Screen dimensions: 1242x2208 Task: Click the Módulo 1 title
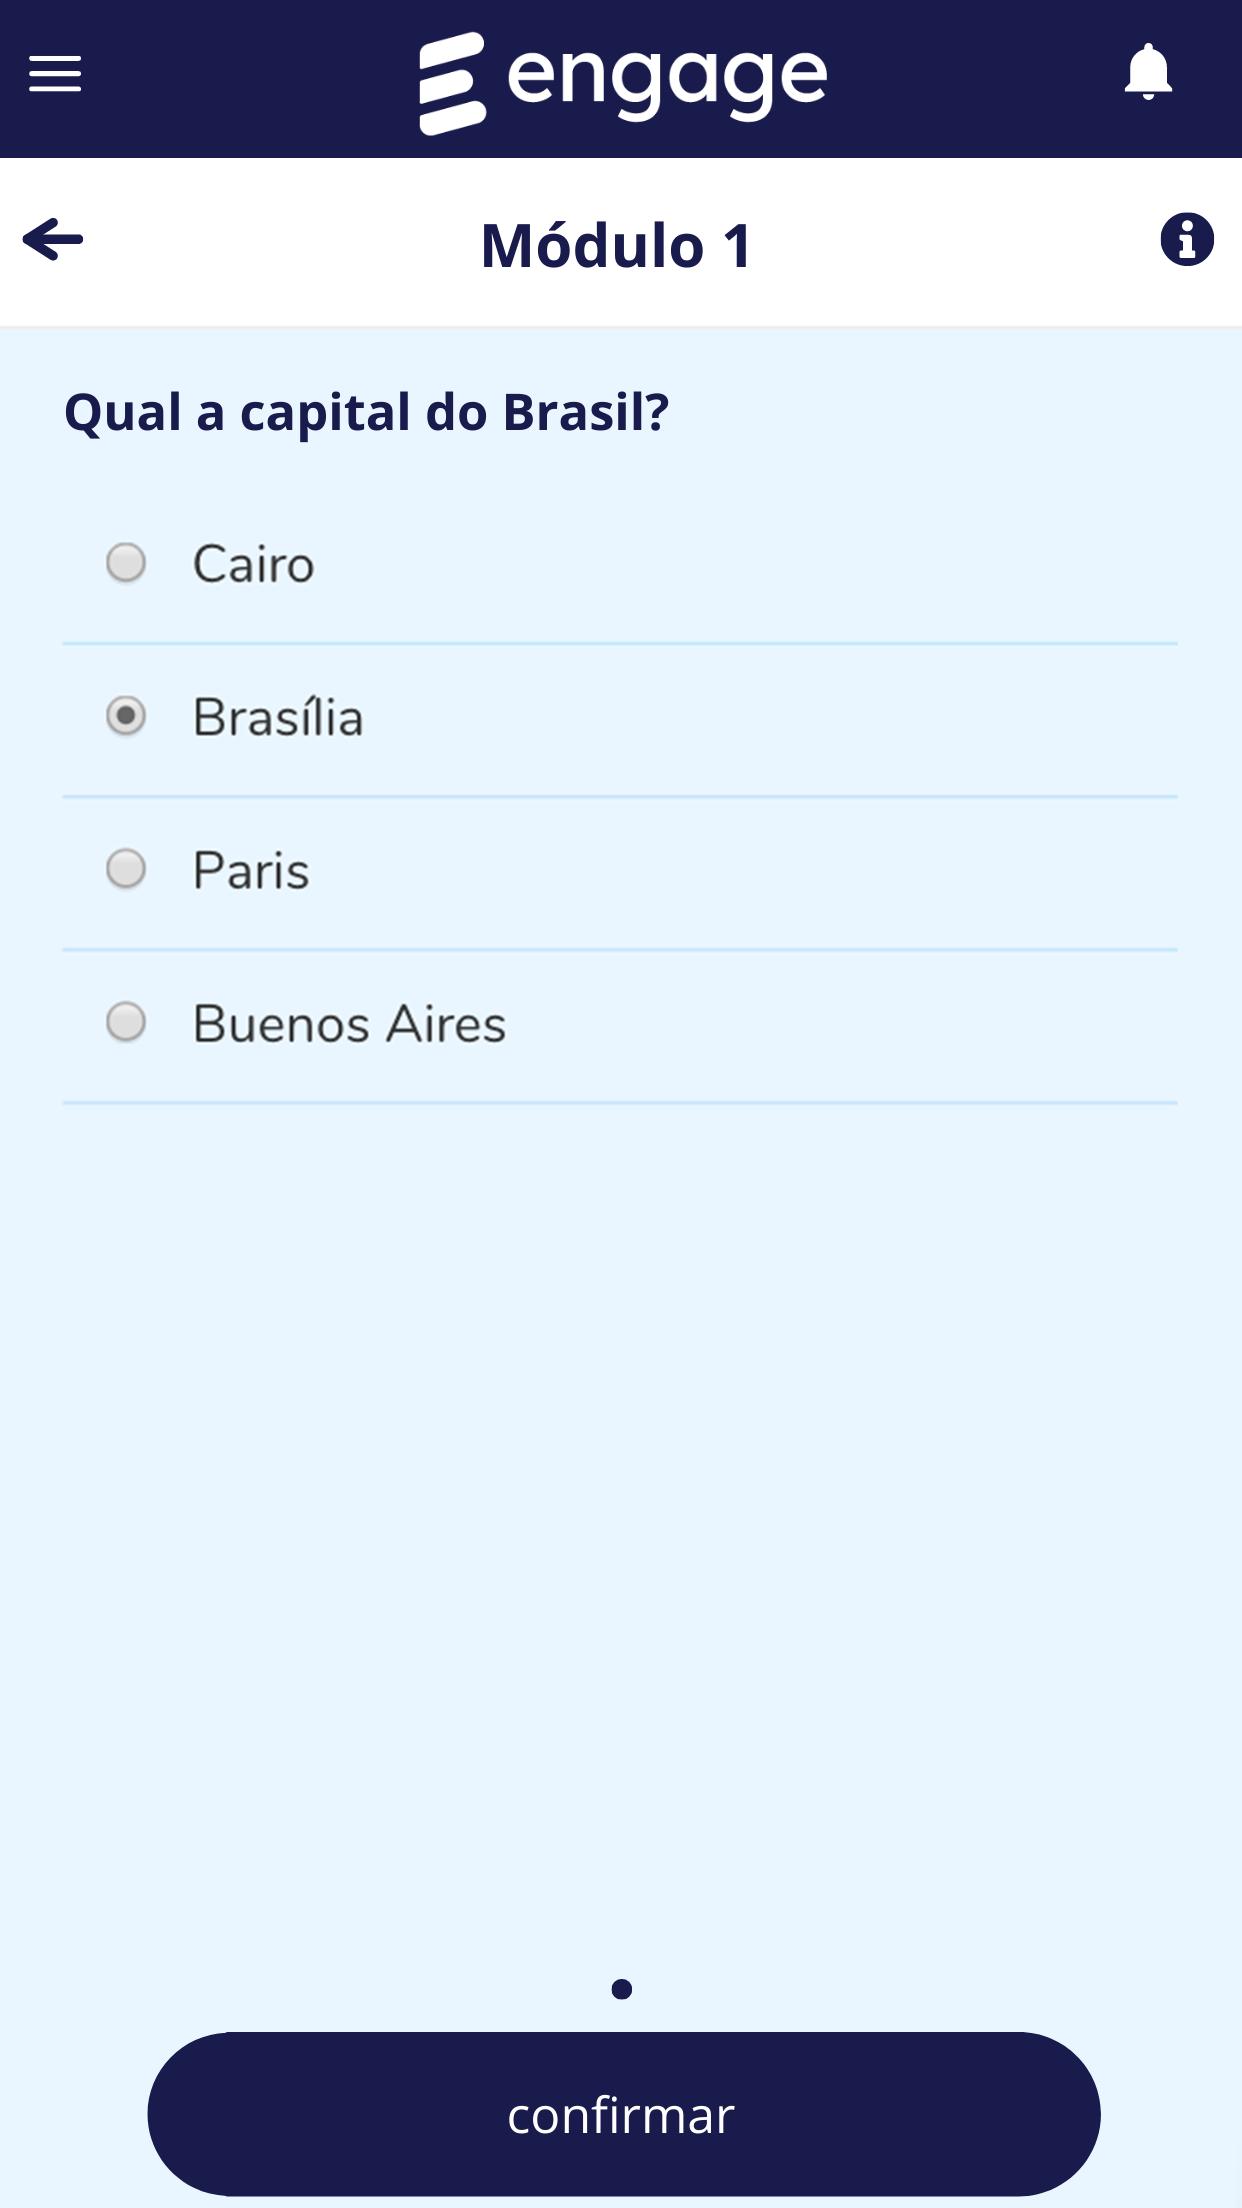point(617,246)
